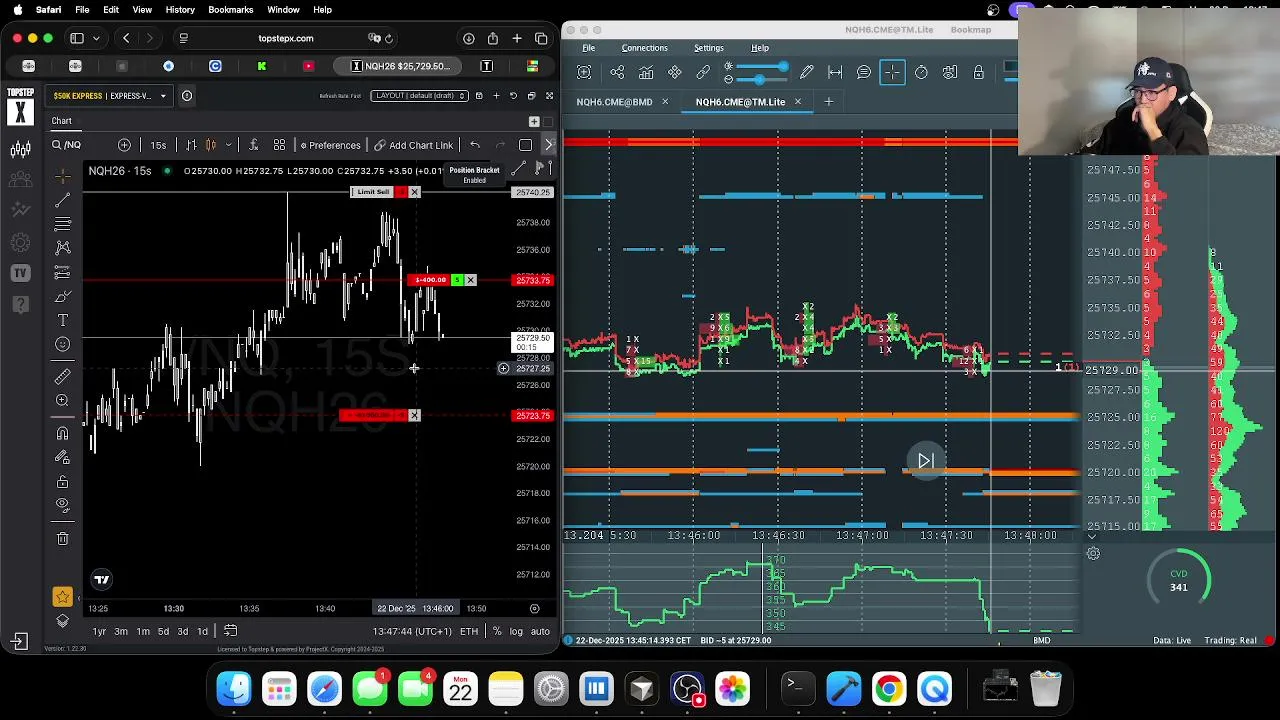Hide all drawings with eye icon

[62, 505]
